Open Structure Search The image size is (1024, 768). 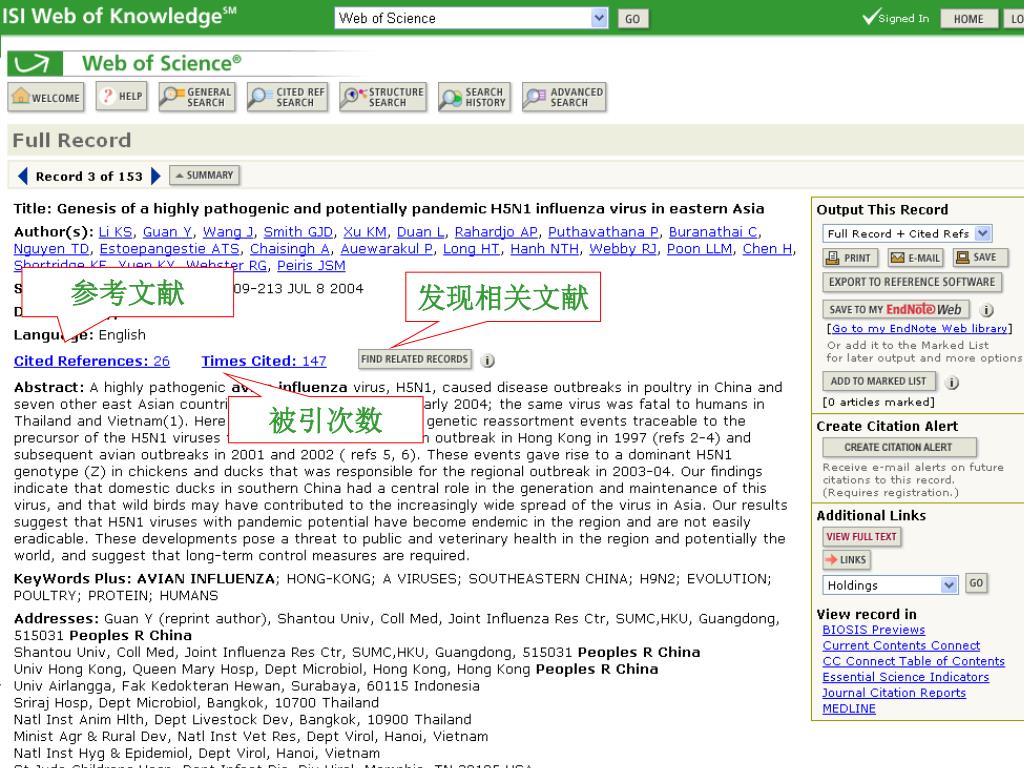point(383,97)
